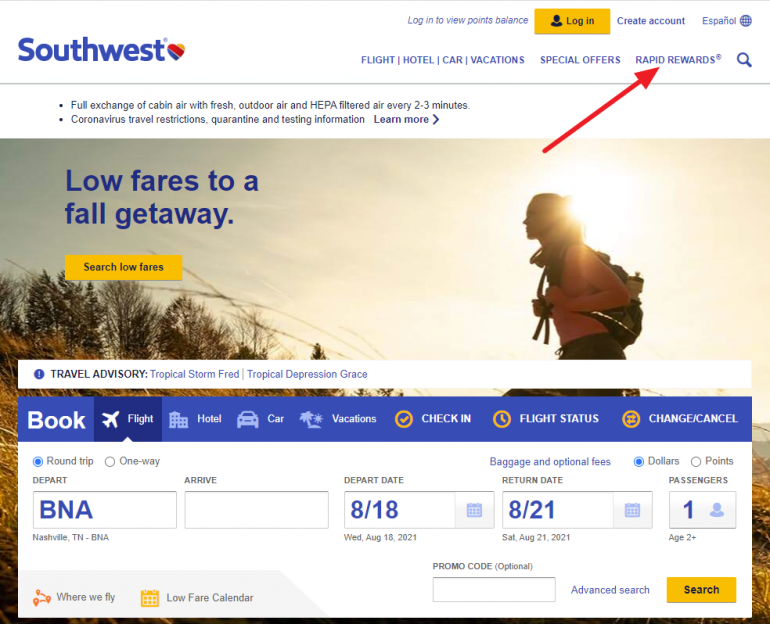Switch to the Hotel booking tab
770x624 pixels.
point(195,419)
